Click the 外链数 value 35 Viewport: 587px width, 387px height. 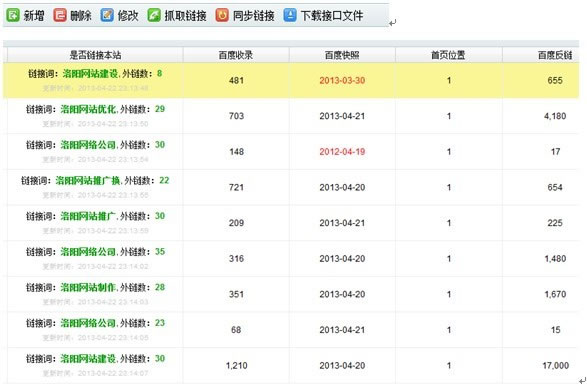pyautogui.click(x=160, y=252)
